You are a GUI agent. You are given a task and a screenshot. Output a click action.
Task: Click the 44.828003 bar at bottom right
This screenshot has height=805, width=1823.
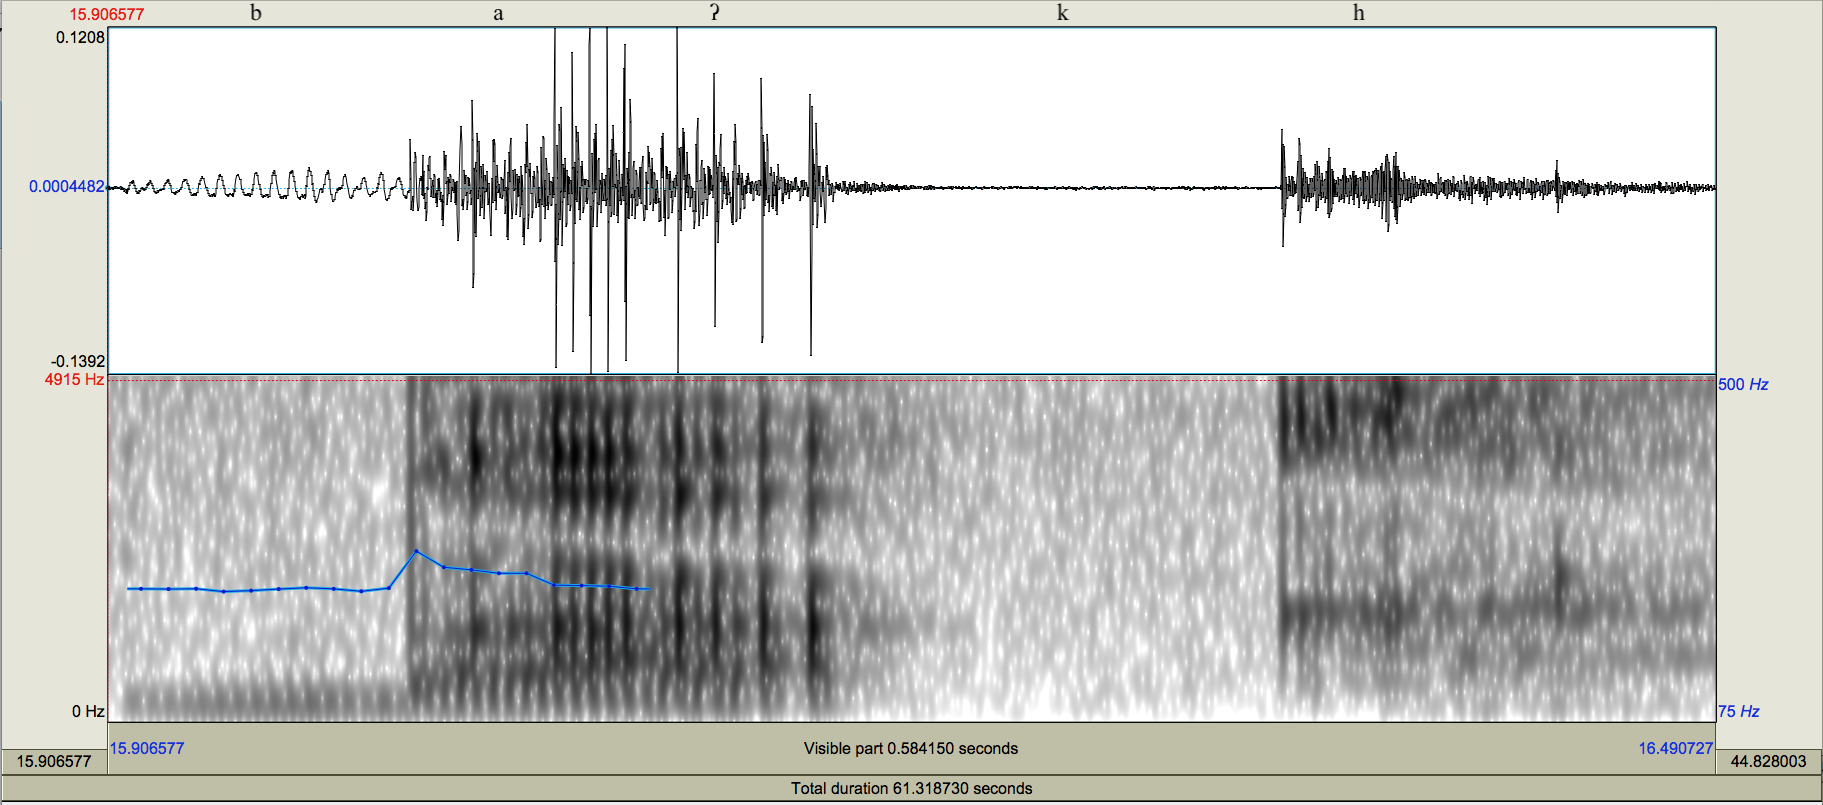point(1768,761)
